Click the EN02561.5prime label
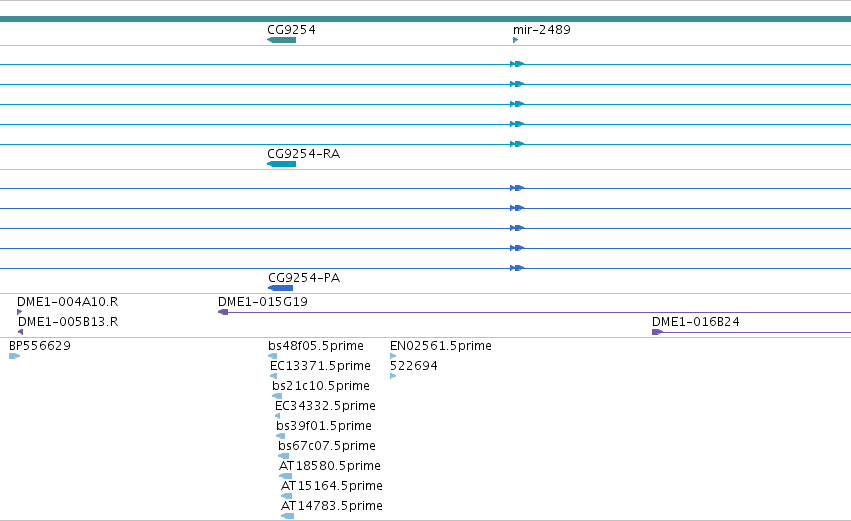Image resolution: width=851 pixels, height=521 pixels. click(441, 346)
